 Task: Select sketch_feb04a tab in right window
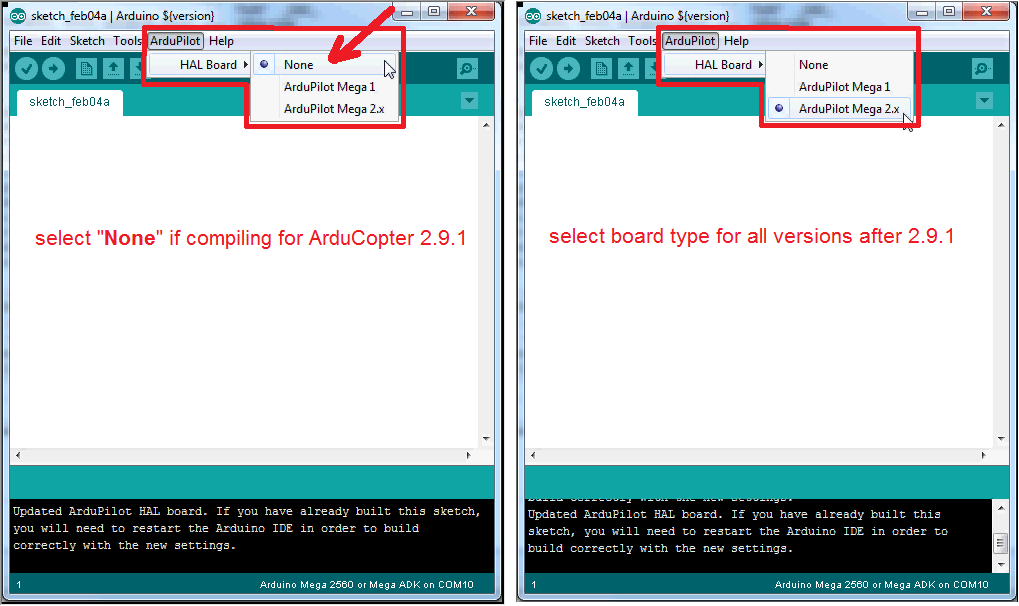(x=584, y=102)
